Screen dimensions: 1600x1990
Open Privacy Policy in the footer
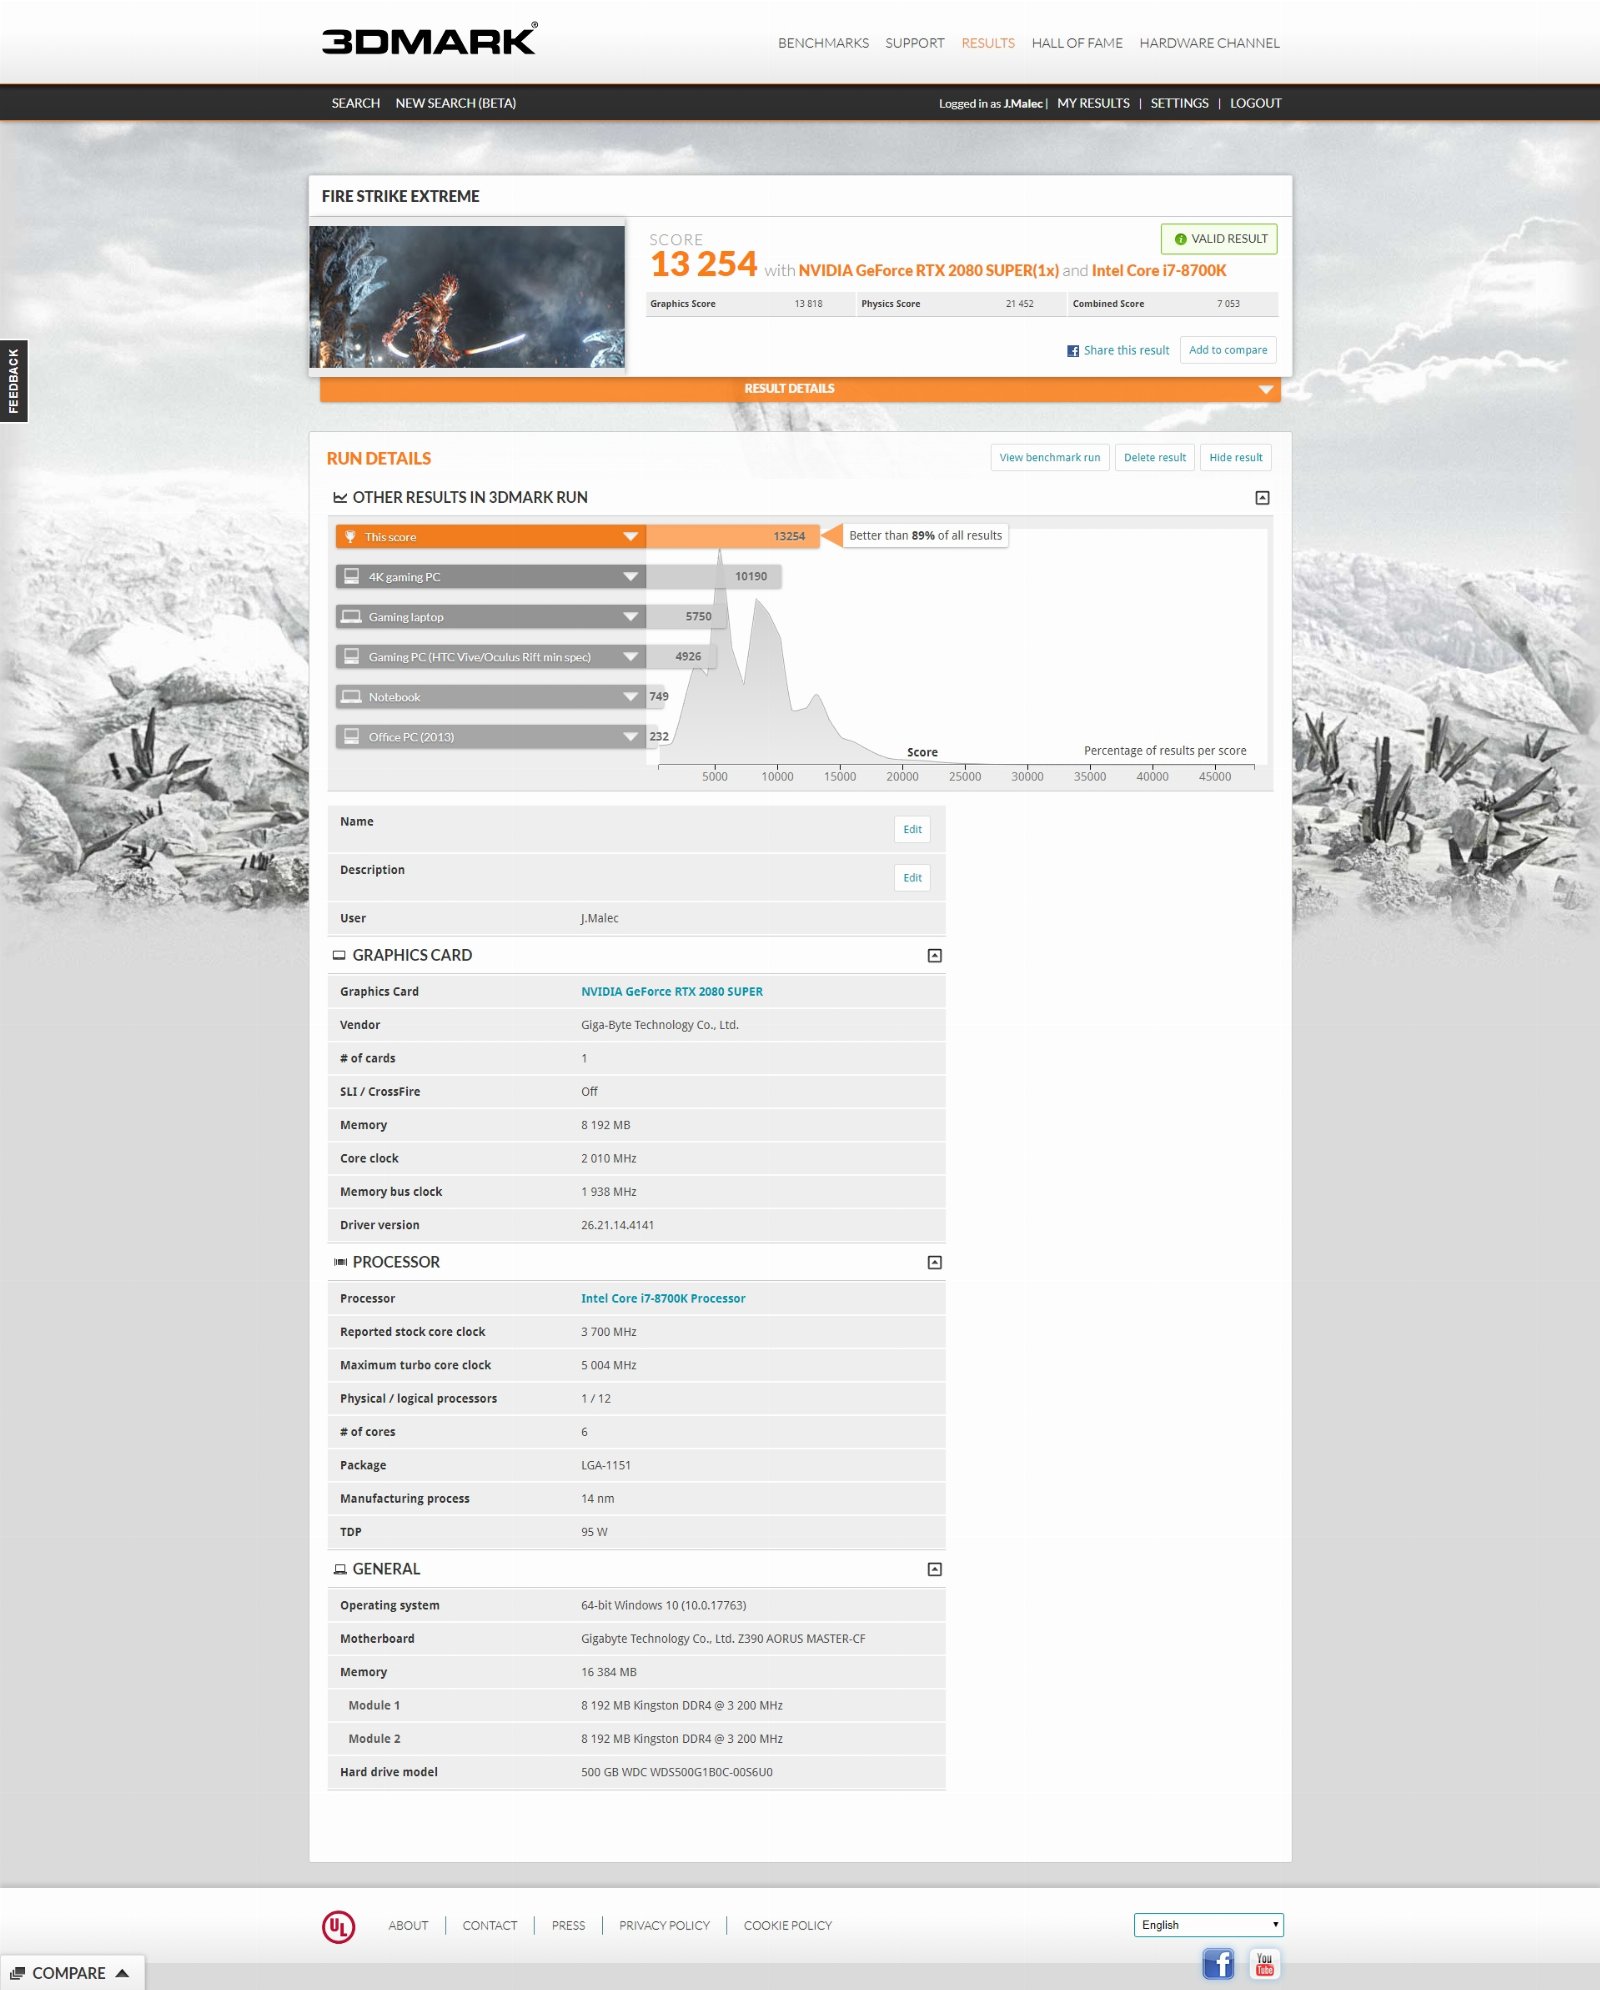(664, 1925)
